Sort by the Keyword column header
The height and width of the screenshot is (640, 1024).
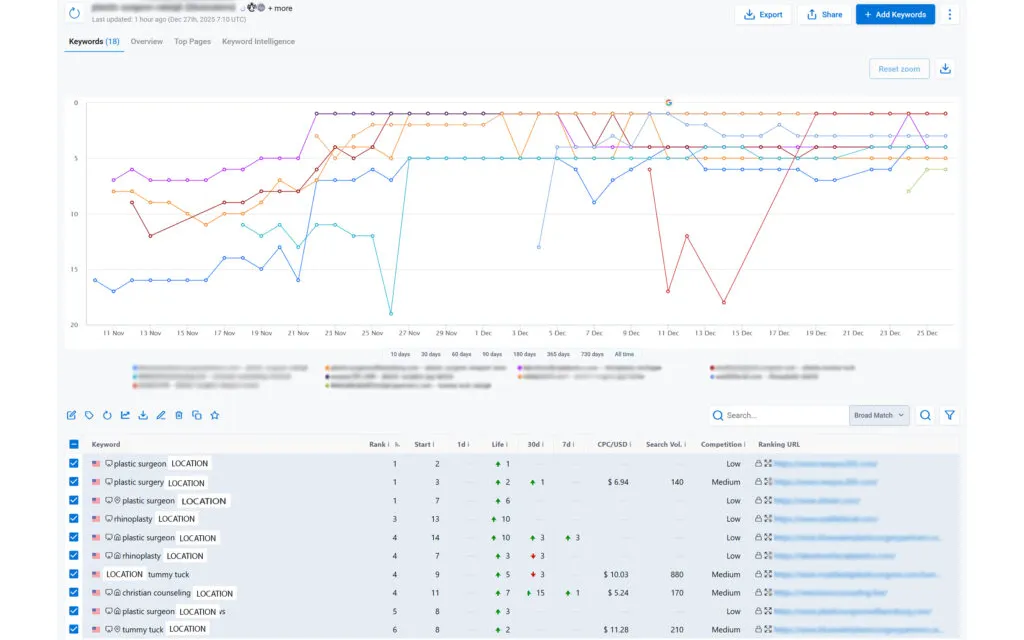pos(106,444)
